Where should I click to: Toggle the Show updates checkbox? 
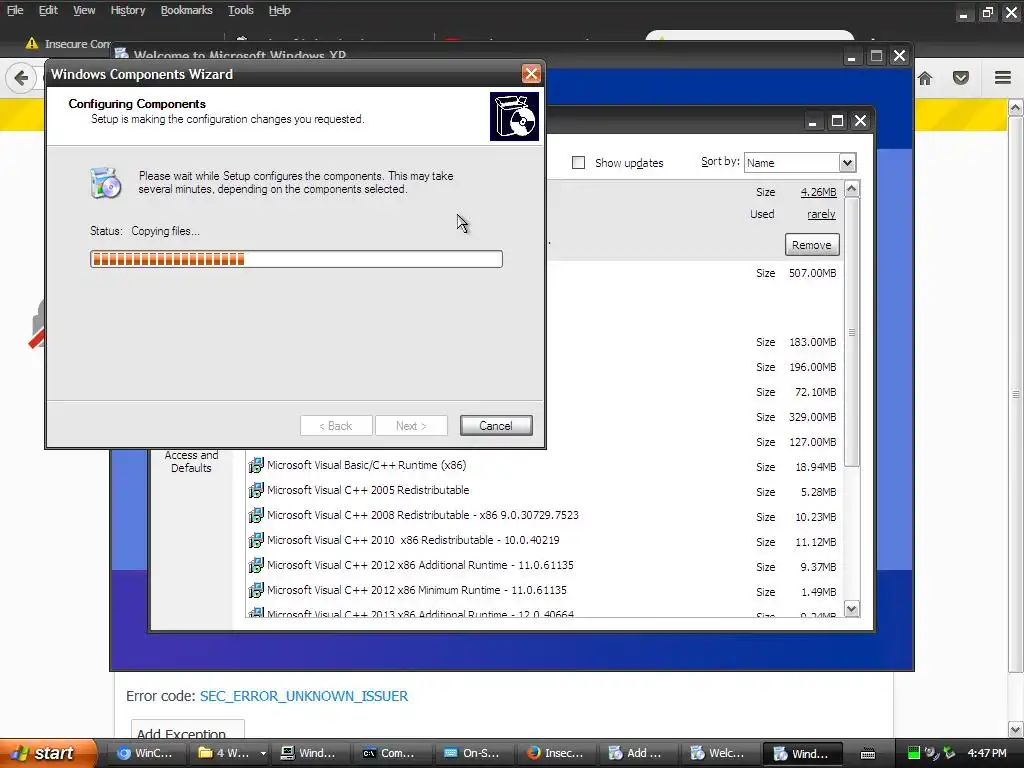point(578,163)
